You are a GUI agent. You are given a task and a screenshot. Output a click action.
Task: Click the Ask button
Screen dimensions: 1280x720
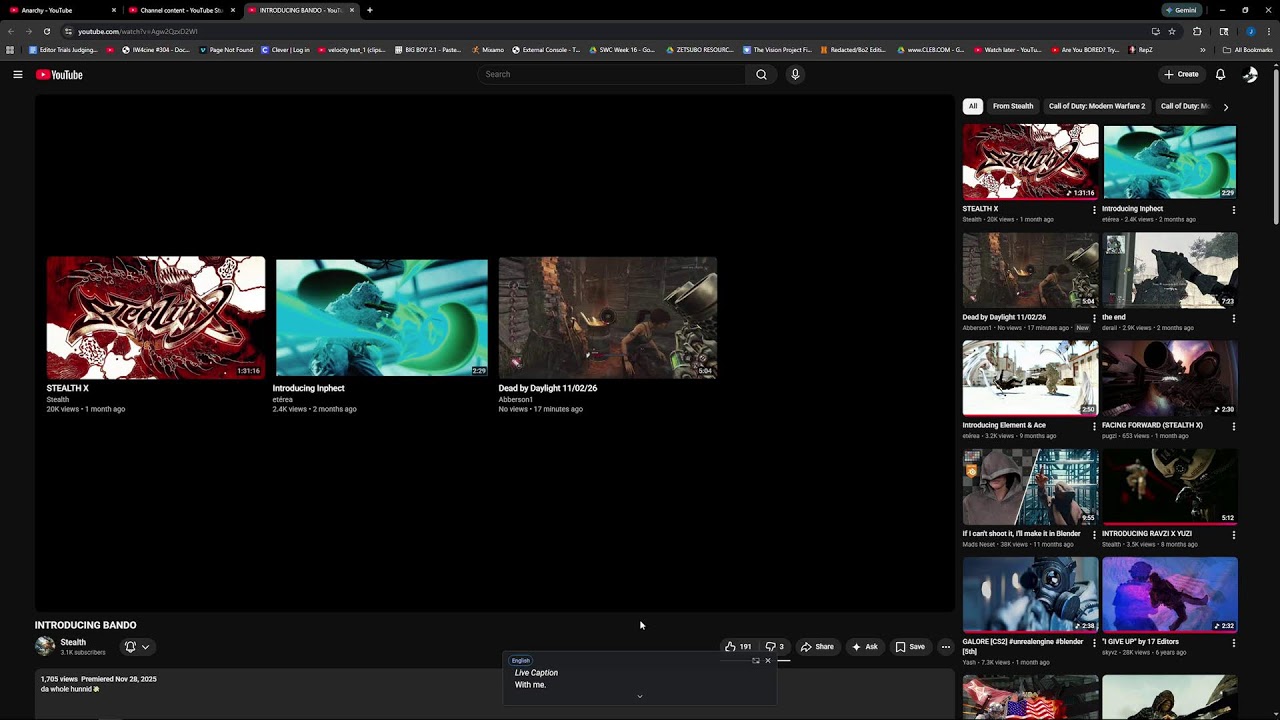coord(865,647)
